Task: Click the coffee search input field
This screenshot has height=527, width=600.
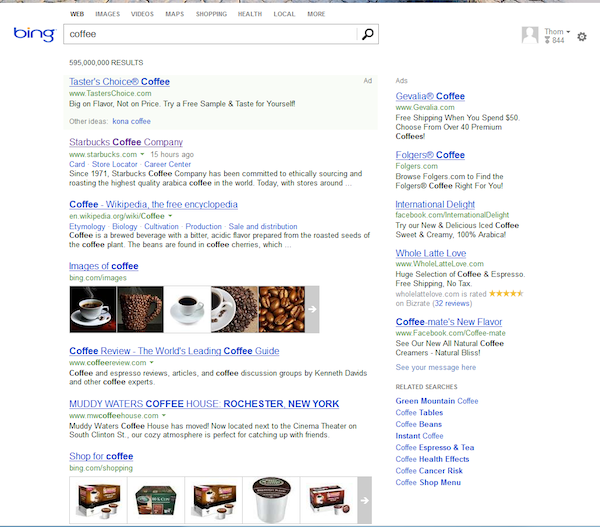Action: click(208, 35)
